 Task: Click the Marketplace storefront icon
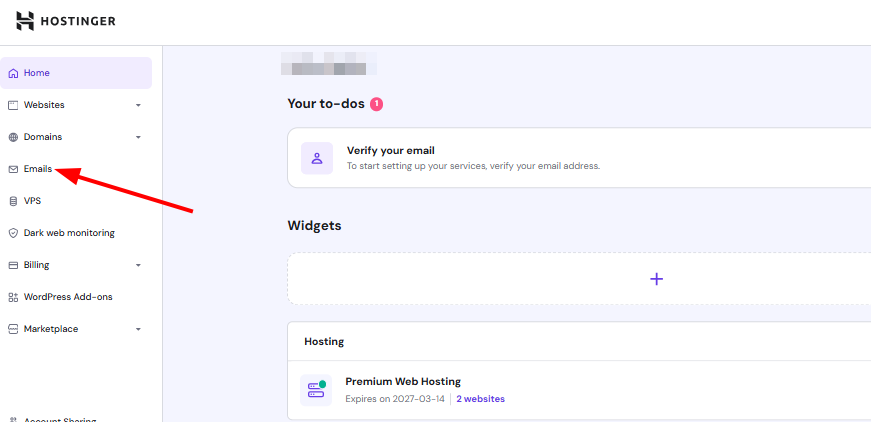click(13, 329)
